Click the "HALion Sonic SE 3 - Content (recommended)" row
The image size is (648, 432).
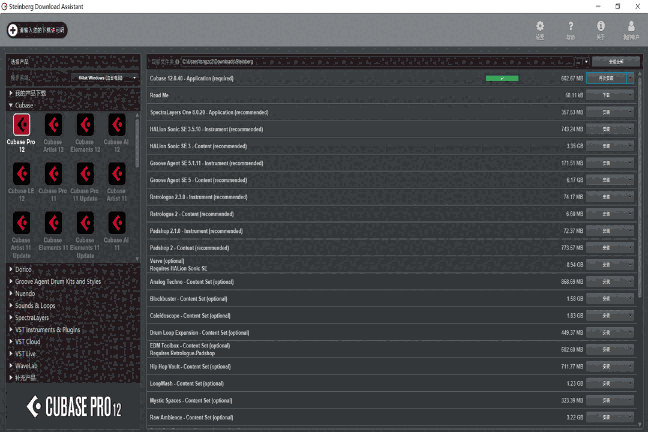pos(391,146)
